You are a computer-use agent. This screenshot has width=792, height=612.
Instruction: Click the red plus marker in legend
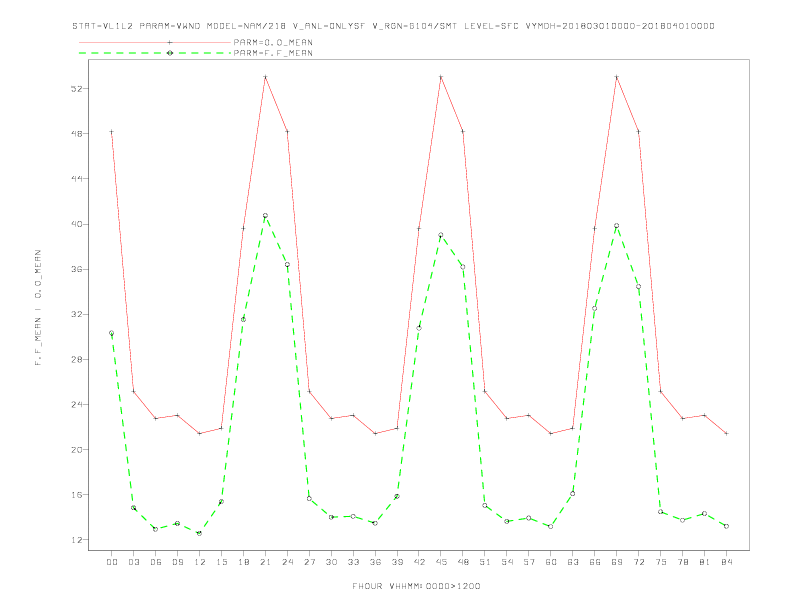tap(170, 42)
